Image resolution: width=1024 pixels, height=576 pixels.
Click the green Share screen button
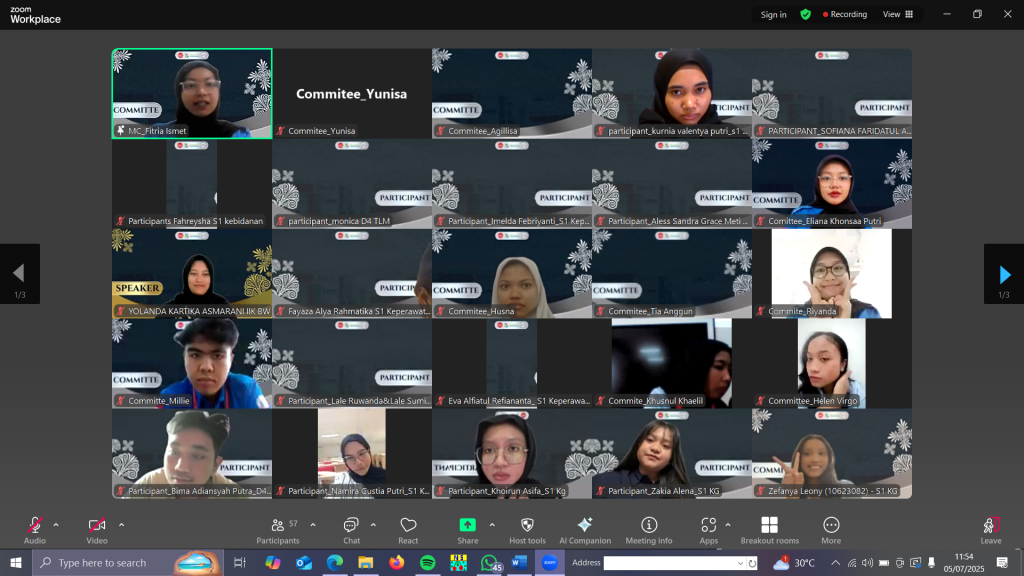[467, 529]
